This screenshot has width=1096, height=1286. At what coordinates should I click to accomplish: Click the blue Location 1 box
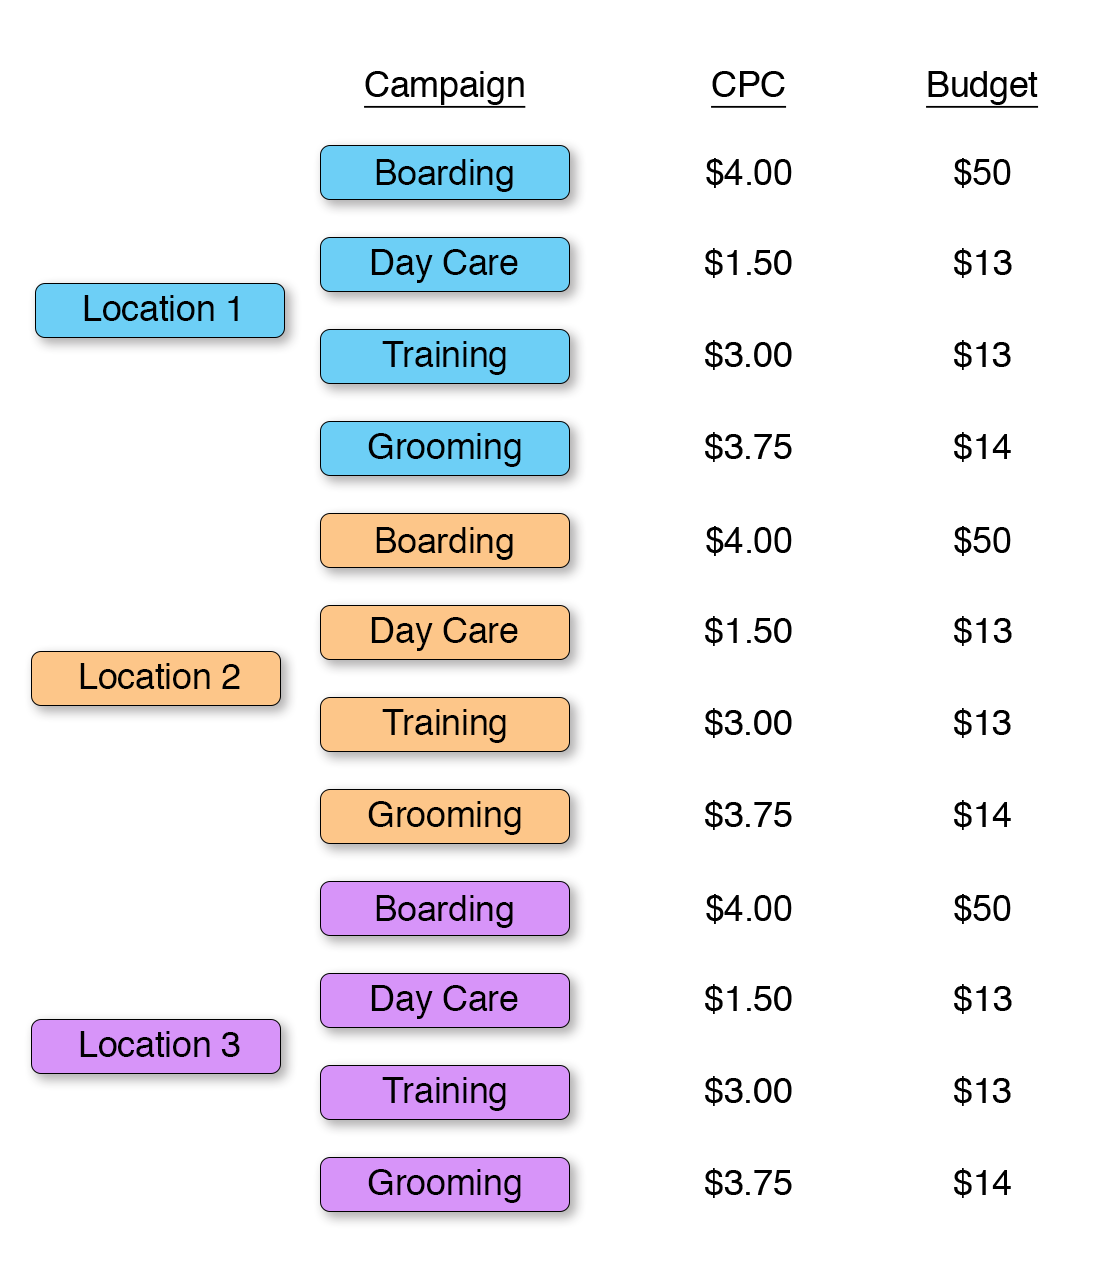click(160, 310)
